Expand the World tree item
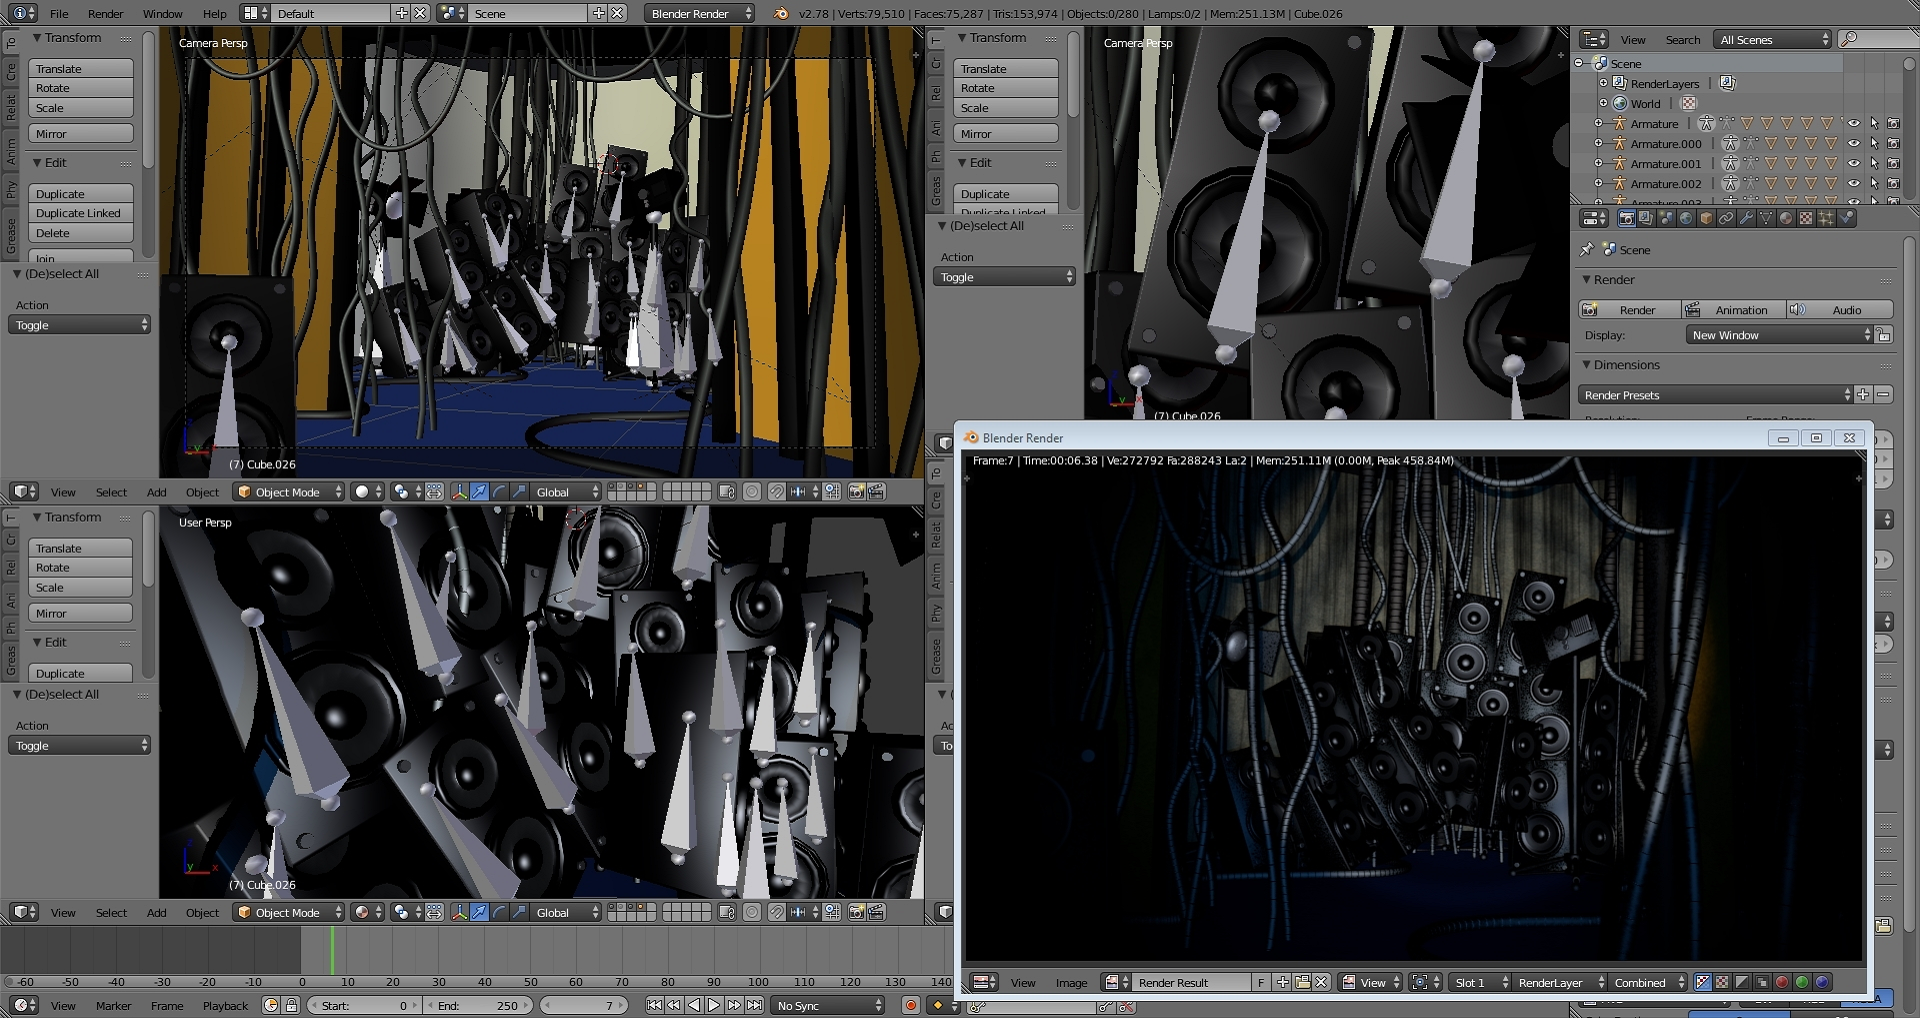This screenshot has width=1920, height=1018. click(1603, 103)
